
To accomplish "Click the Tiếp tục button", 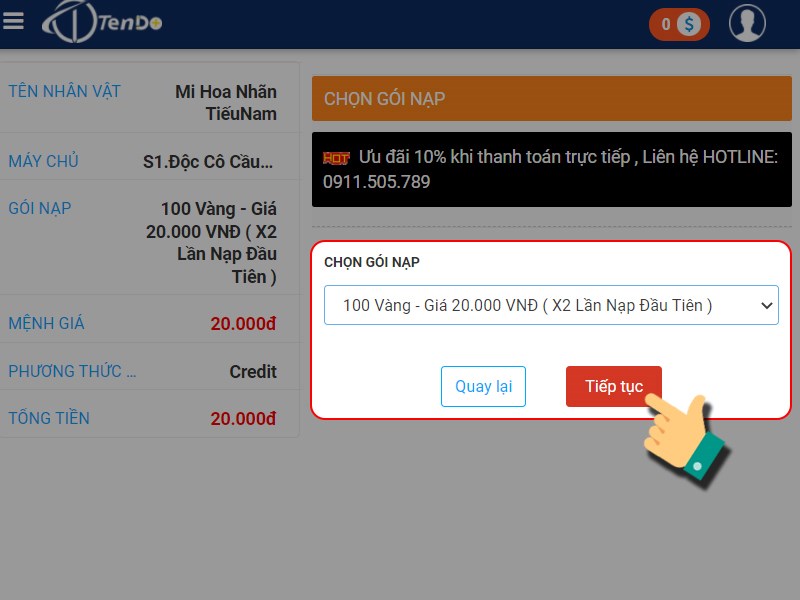I will (x=614, y=386).
